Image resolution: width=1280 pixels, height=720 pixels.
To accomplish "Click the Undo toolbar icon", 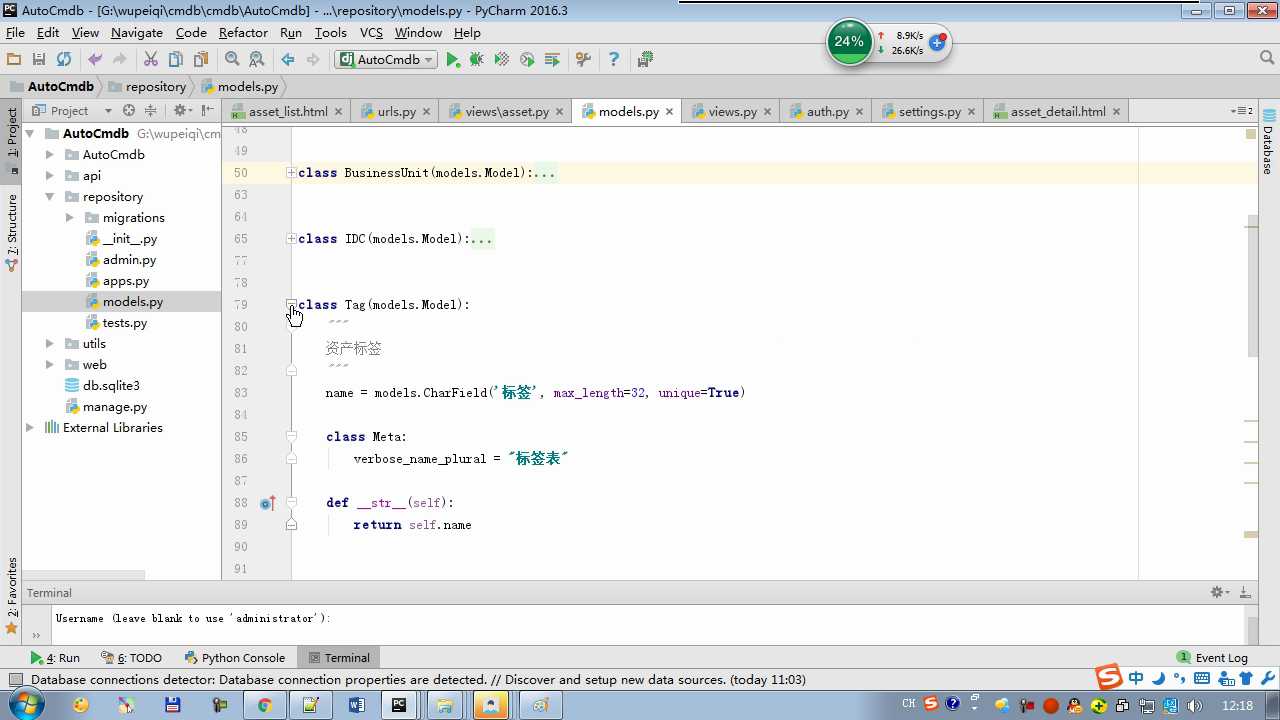I will click(x=95, y=59).
